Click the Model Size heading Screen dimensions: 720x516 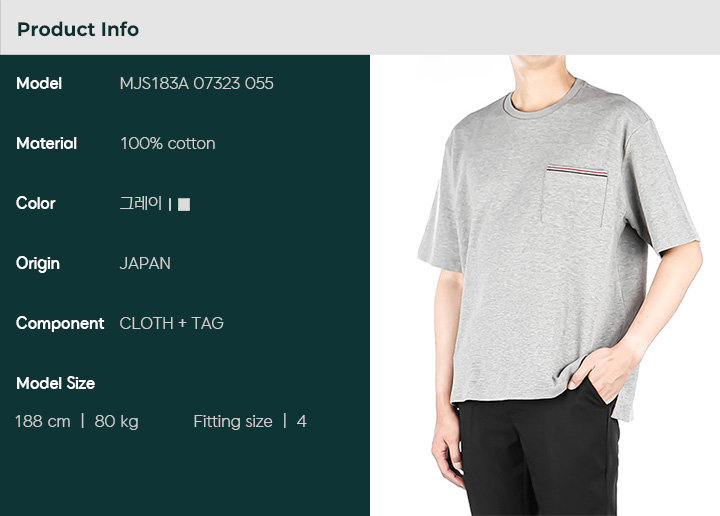[56, 383]
